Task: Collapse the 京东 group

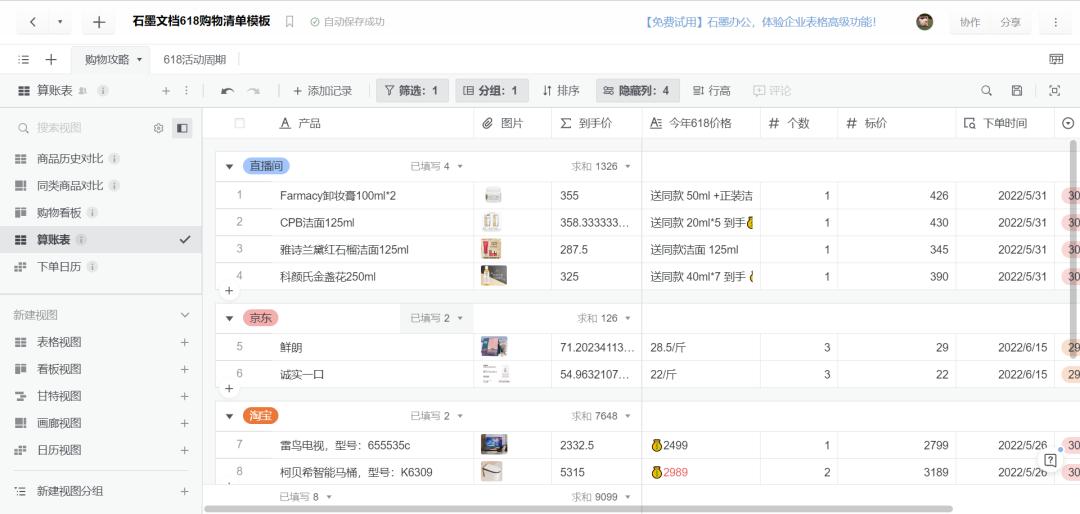Action: tap(229, 318)
